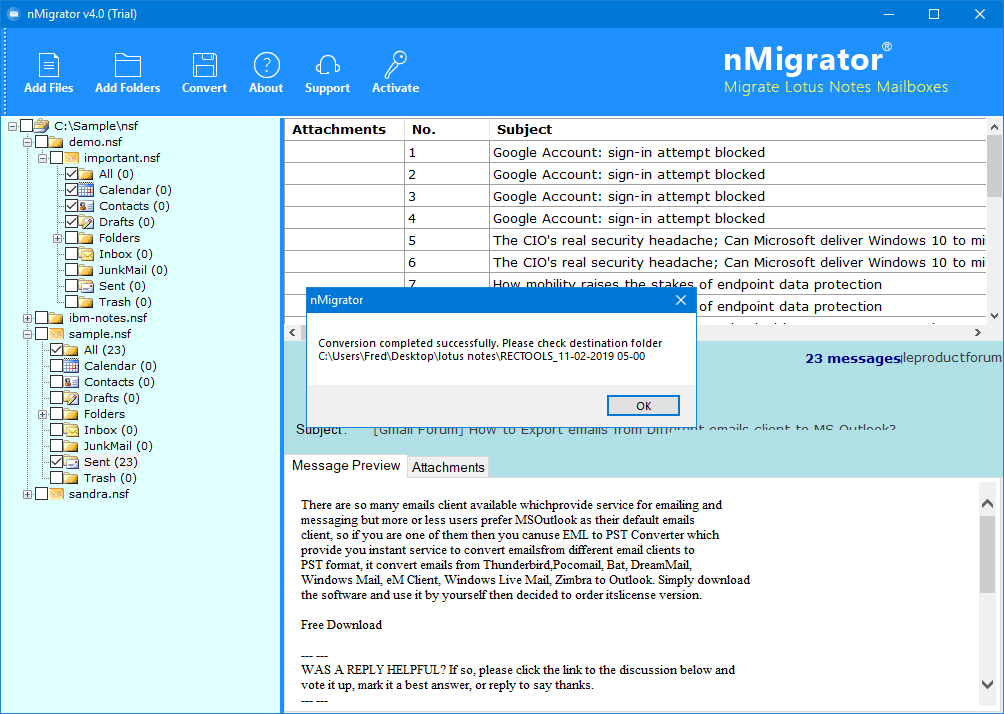The image size is (1004, 714).
Task: Expand the ibm-notes.nsf tree node
Action: coord(28,318)
